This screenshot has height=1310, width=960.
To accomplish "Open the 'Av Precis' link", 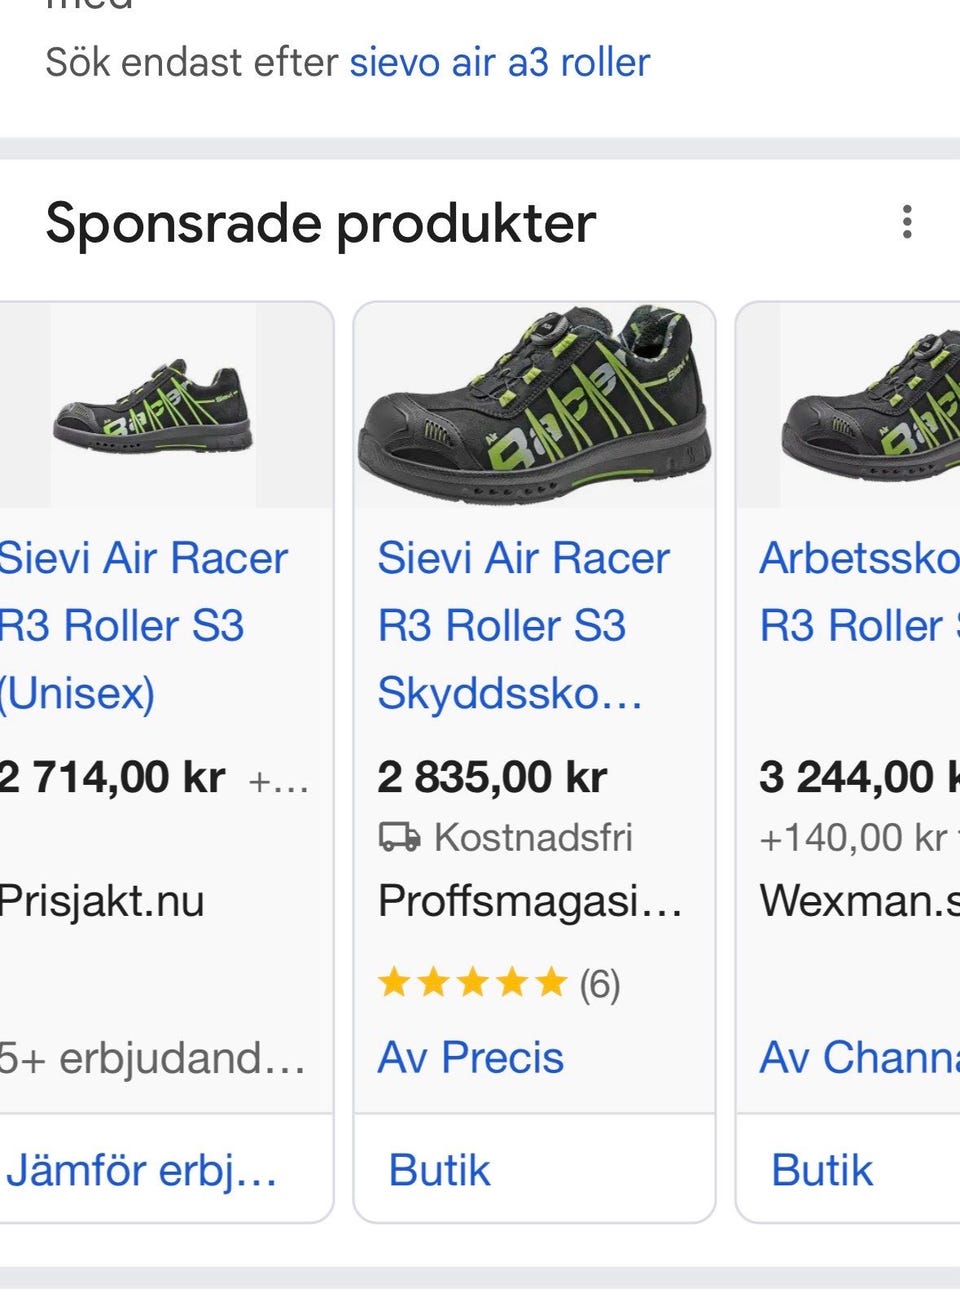I will coord(470,1058).
